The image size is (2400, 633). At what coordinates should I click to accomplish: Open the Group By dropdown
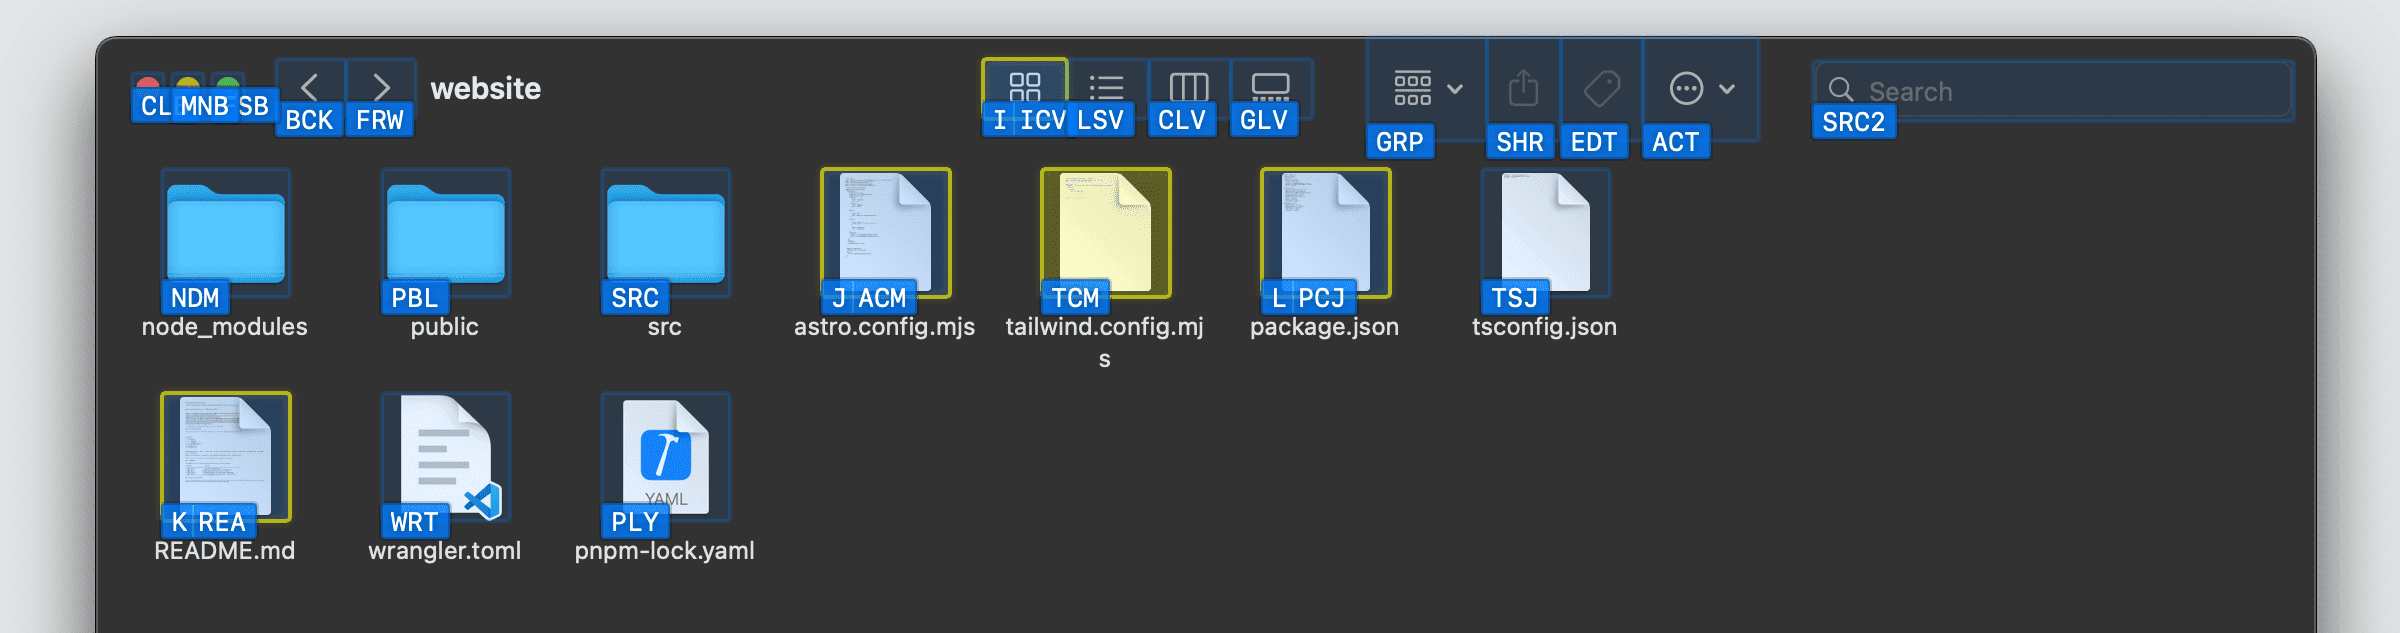click(1427, 88)
